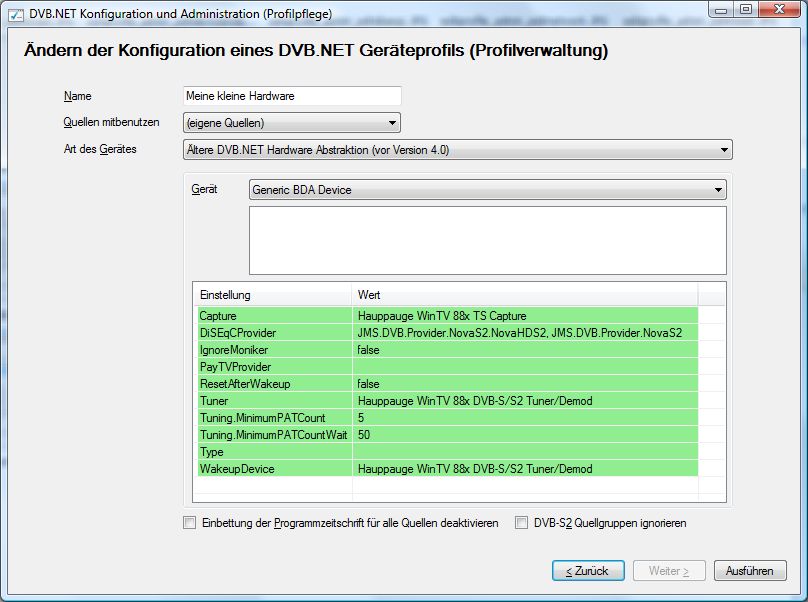This screenshot has width=808, height=602.
Task: Click the empty device description text box
Action: click(487, 240)
